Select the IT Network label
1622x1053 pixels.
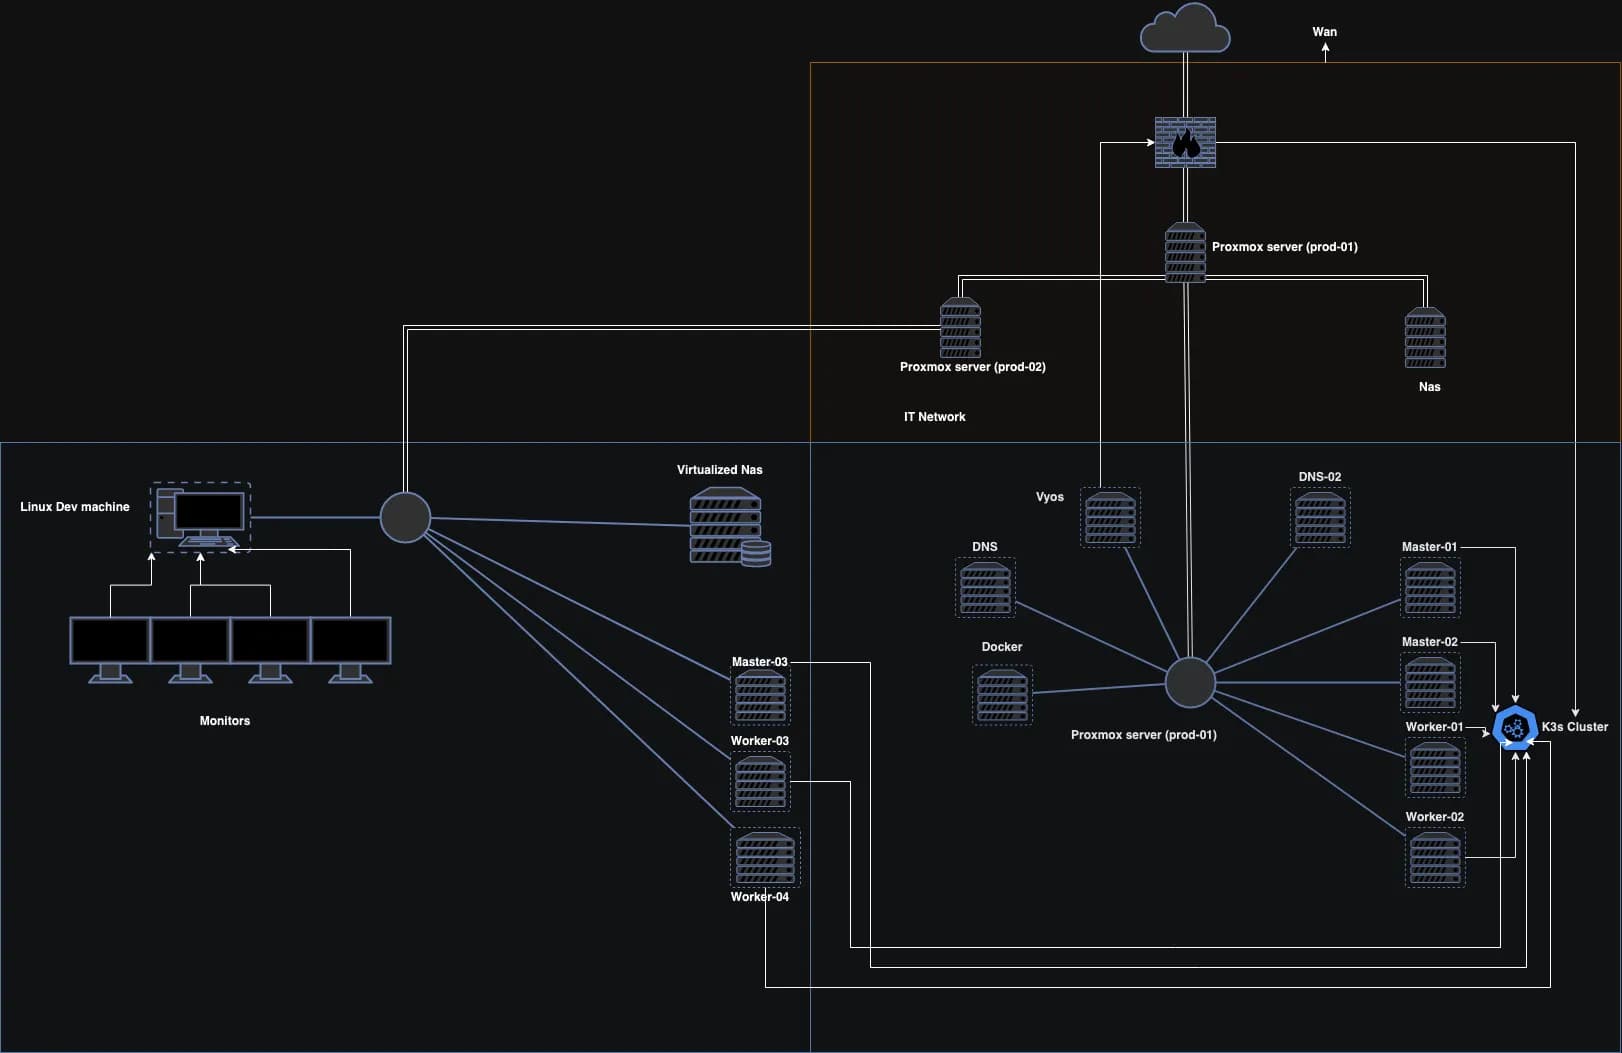point(934,417)
